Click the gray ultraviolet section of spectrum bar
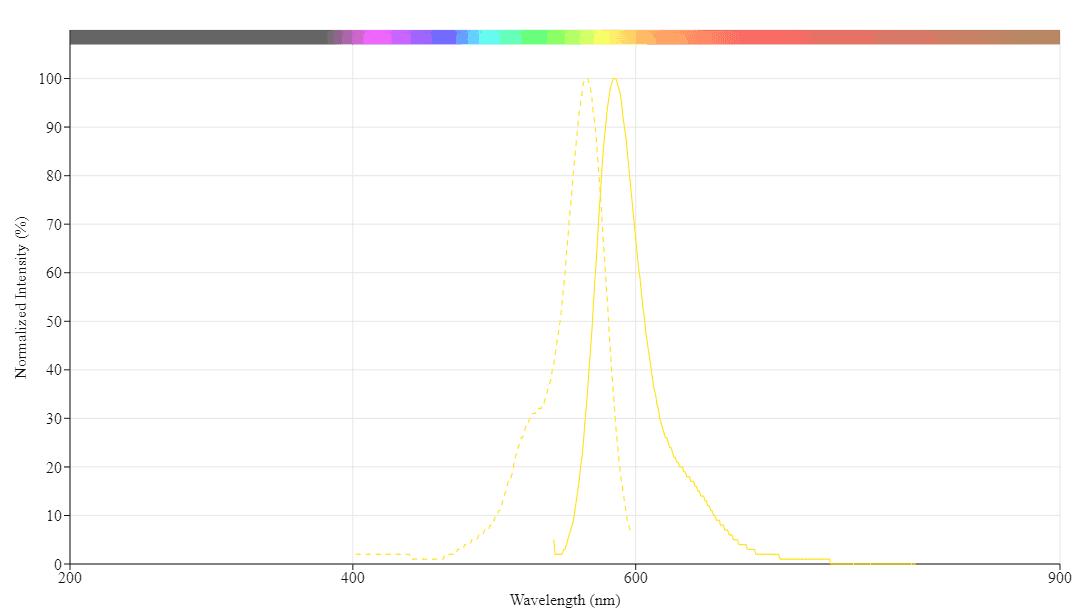 [x=200, y=37]
